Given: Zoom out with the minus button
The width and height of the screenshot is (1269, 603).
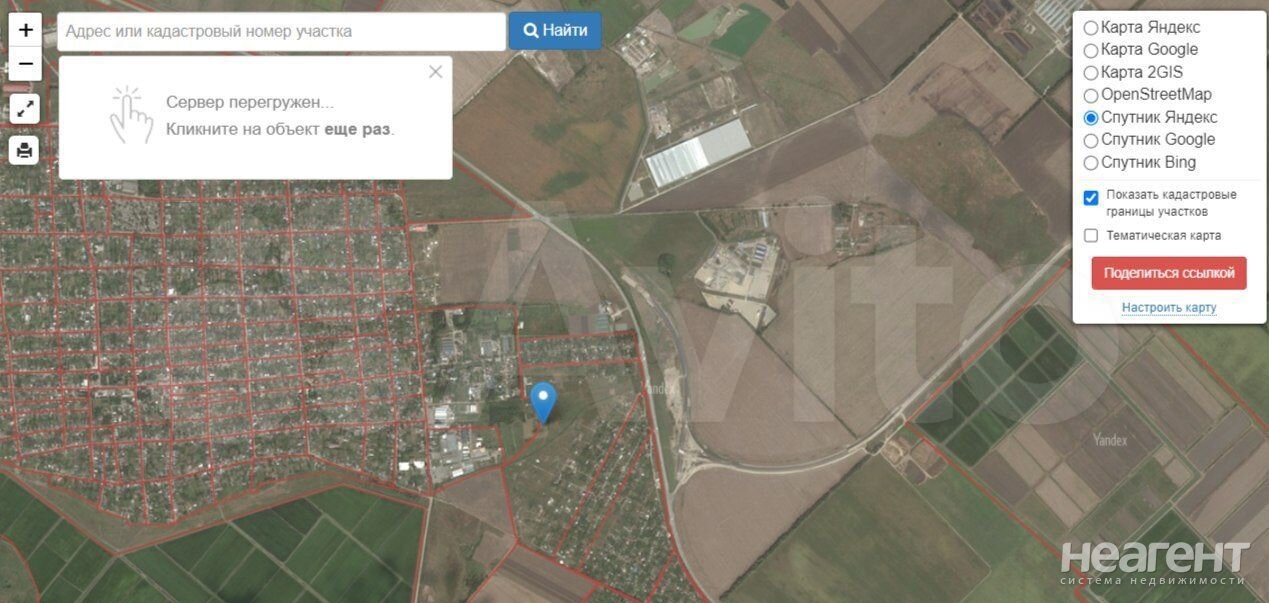Looking at the screenshot, I should click(26, 64).
